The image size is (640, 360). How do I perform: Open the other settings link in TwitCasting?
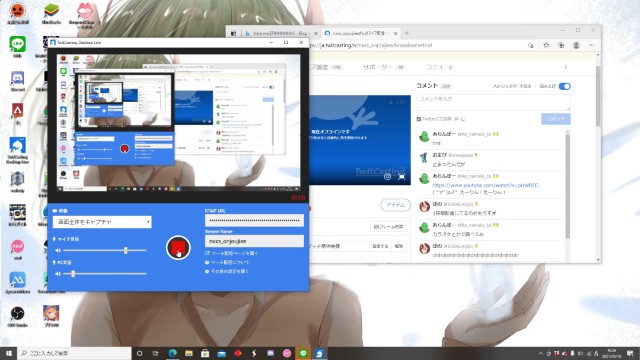(227, 271)
